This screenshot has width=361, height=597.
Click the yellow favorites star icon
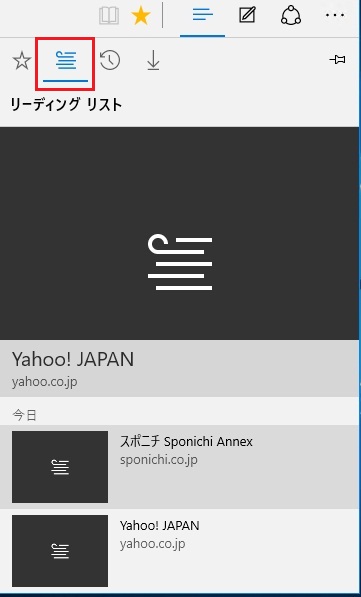(x=141, y=16)
